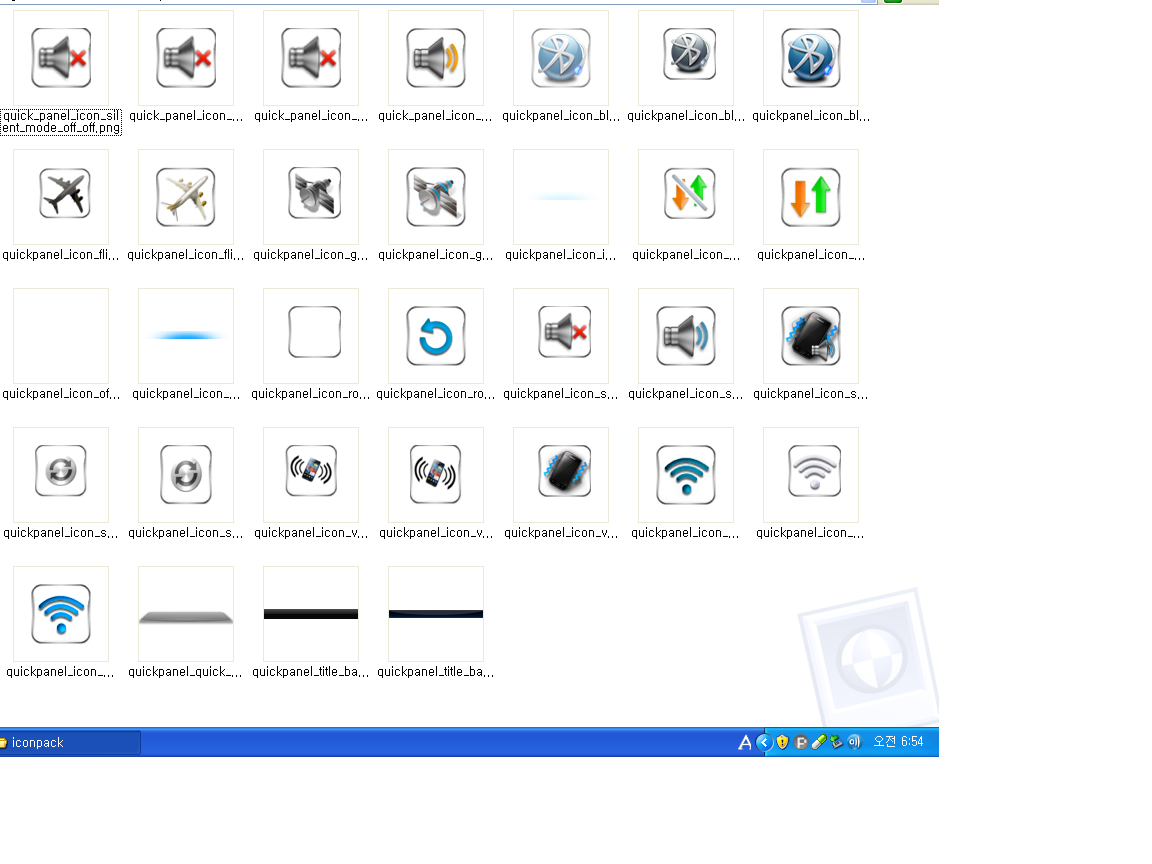Select the speaker icon with orange sound waves

pos(436,58)
